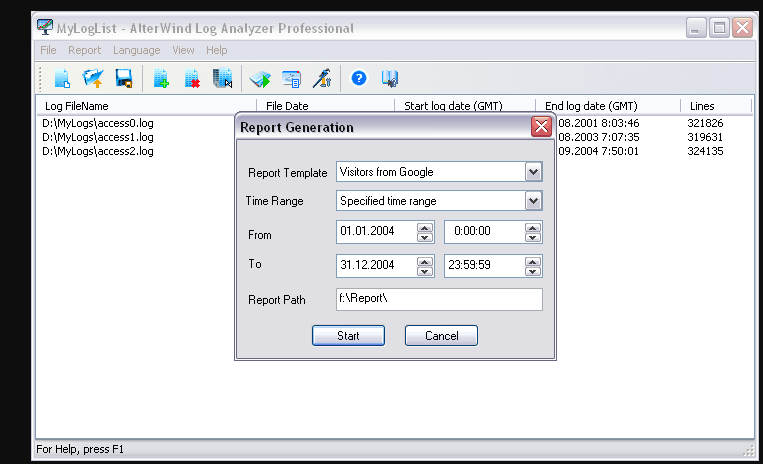Image resolution: width=763 pixels, height=464 pixels.
Task: Click the blue Help question mark icon
Action: [x=359, y=78]
